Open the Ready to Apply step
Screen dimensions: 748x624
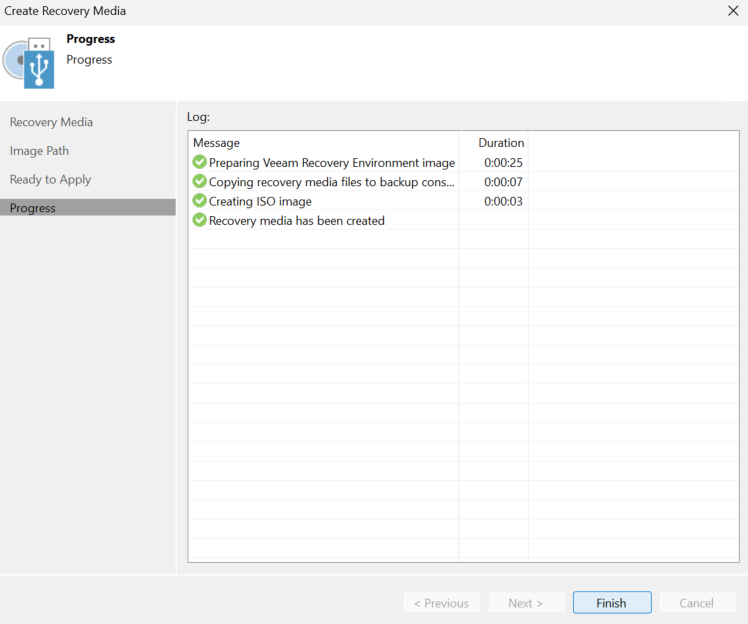click(x=51, y=179)
